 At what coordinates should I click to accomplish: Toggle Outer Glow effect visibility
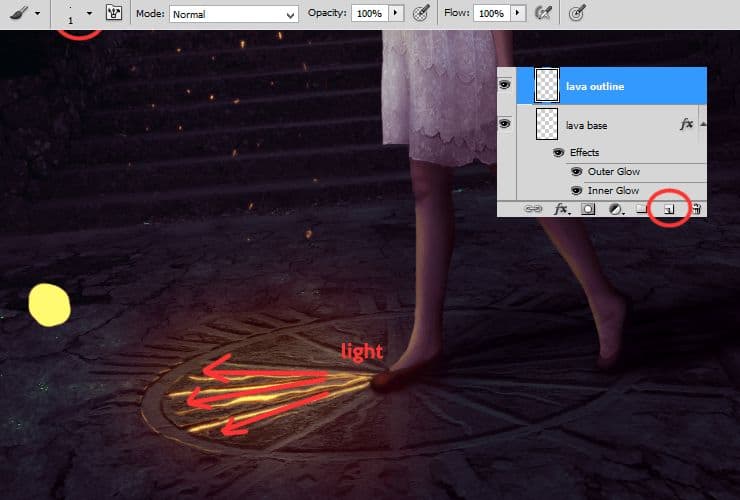coord(575,172)
